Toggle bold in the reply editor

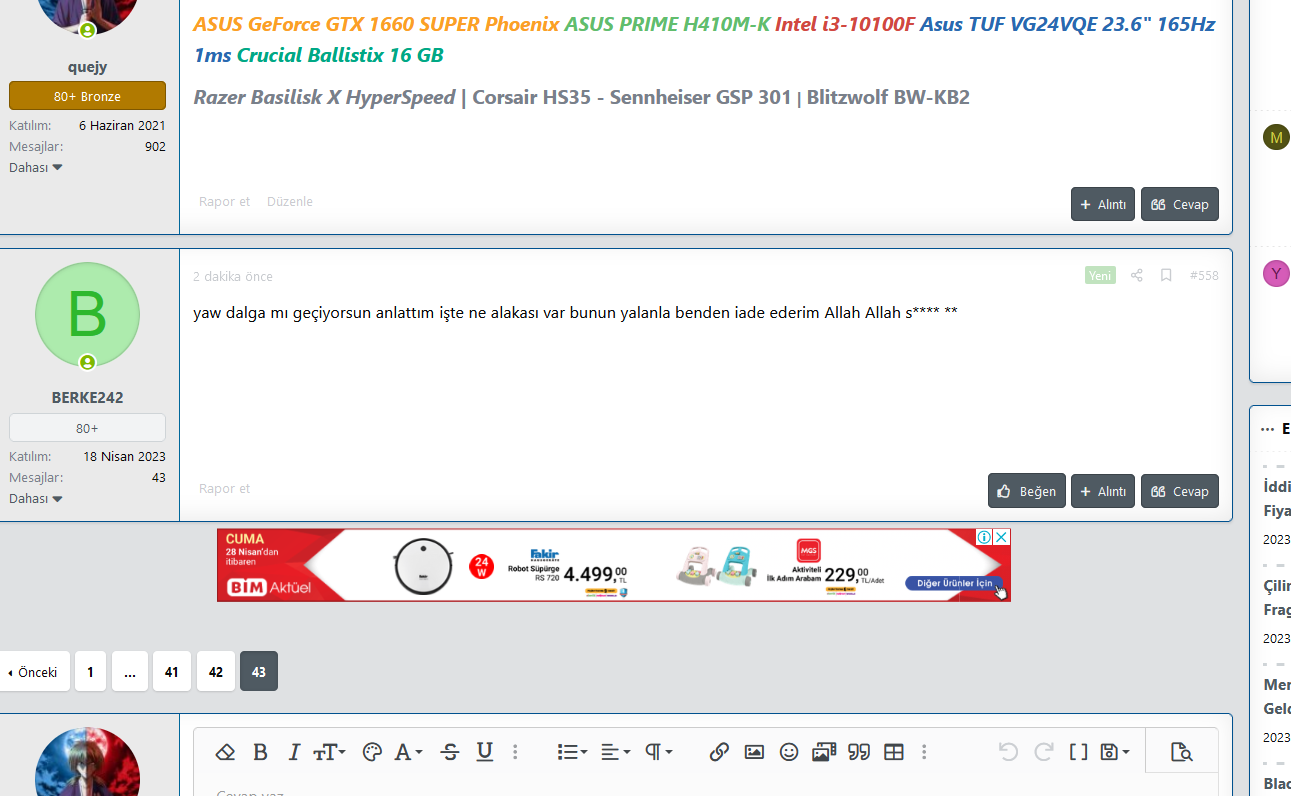tap(260, 752)
